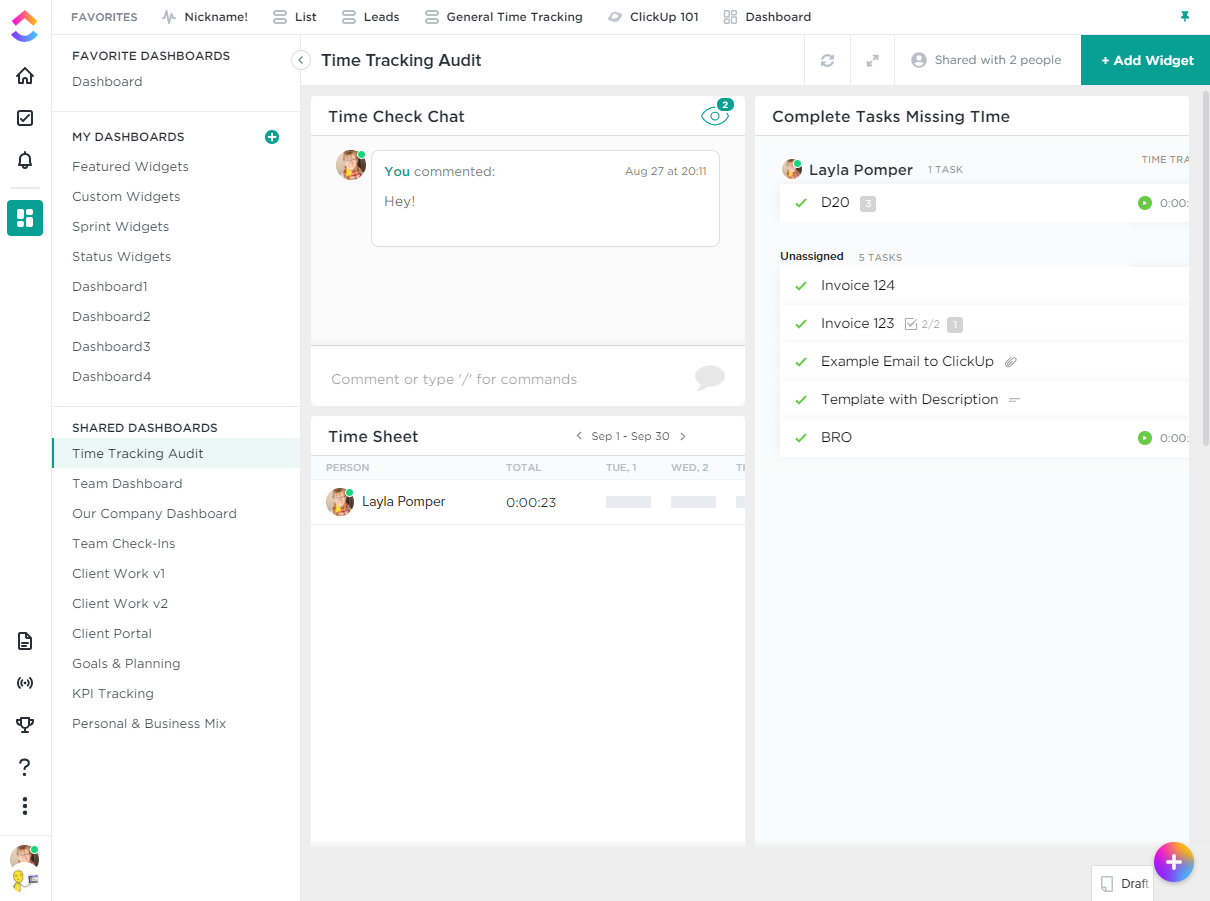
Task: Open the Home icon in left rail
Action: click(x=25, y=76)
